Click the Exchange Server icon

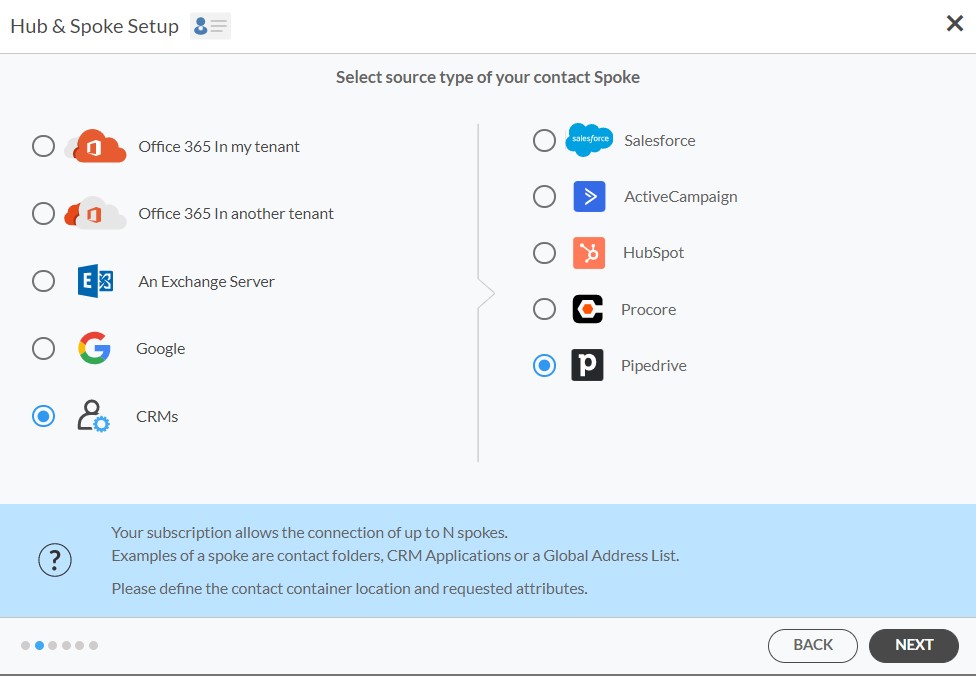[x=95, y=281]
